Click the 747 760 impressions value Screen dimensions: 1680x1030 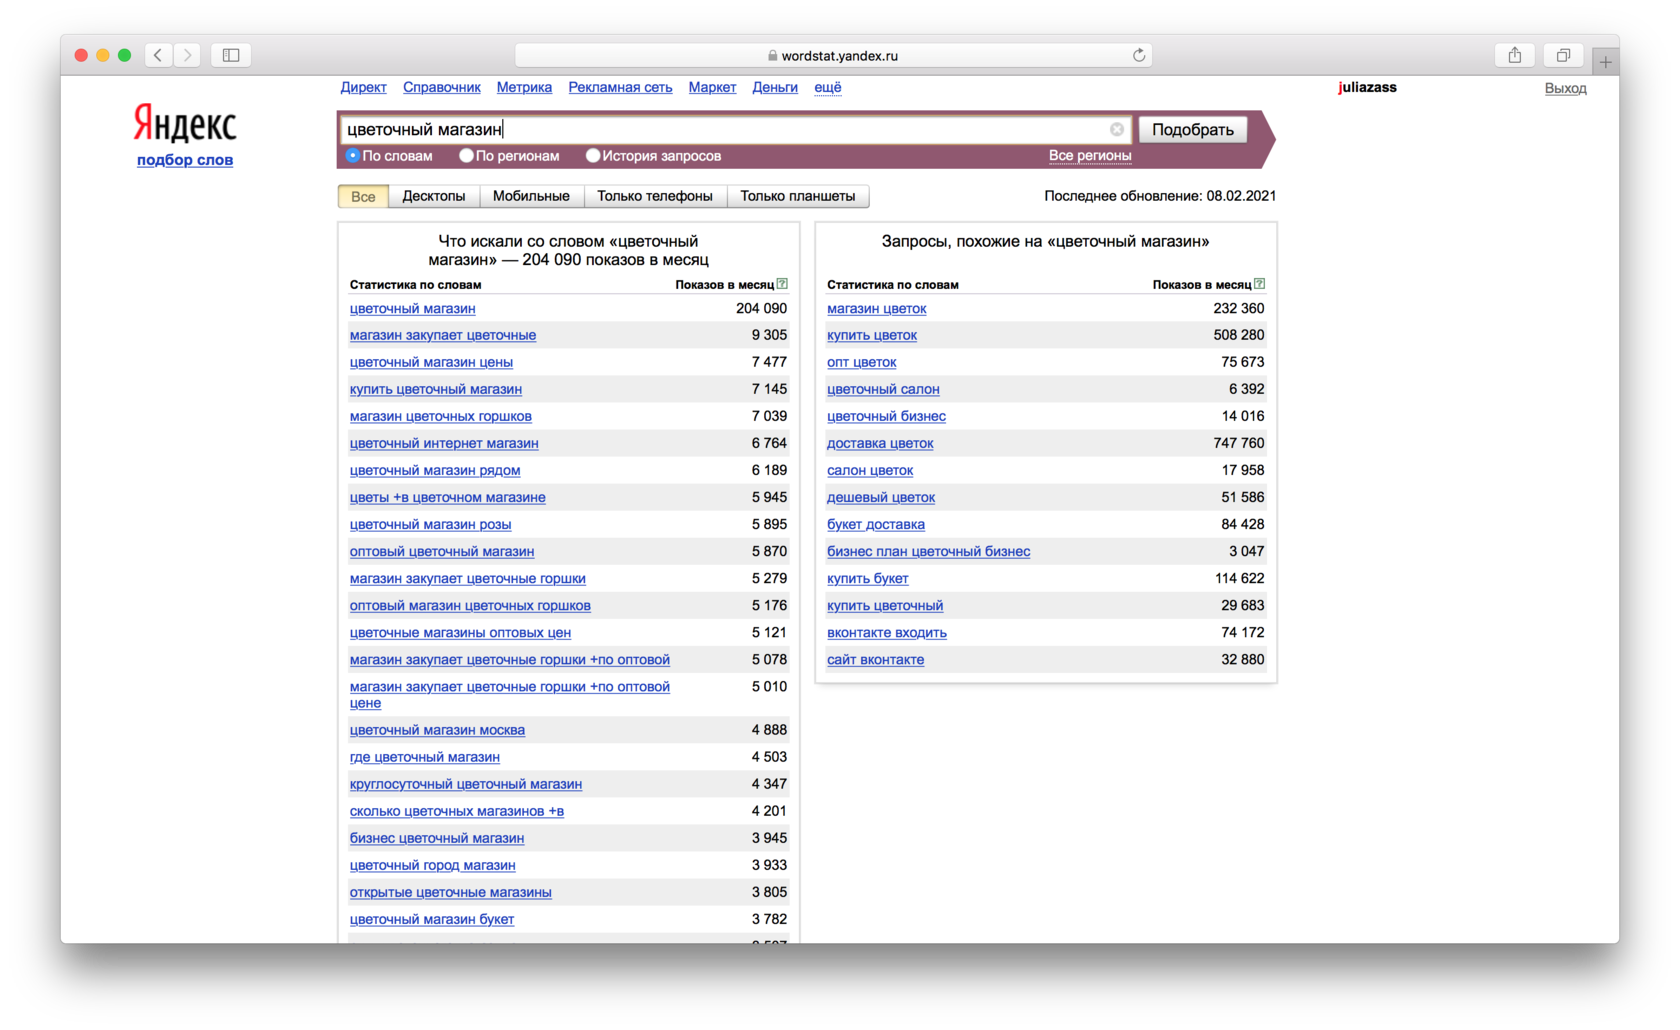coord(1238,443)
